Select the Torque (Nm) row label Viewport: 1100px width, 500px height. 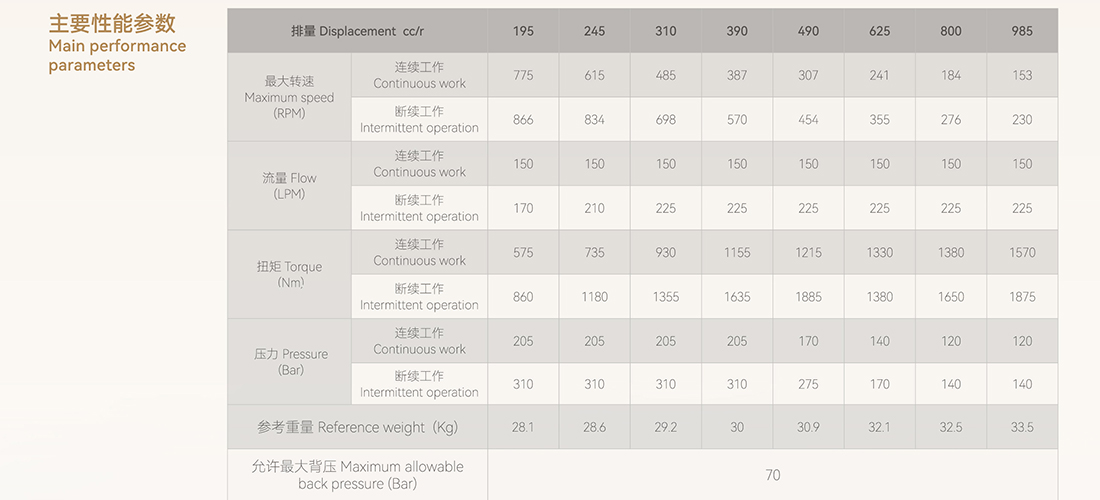(x=289, y=274)
